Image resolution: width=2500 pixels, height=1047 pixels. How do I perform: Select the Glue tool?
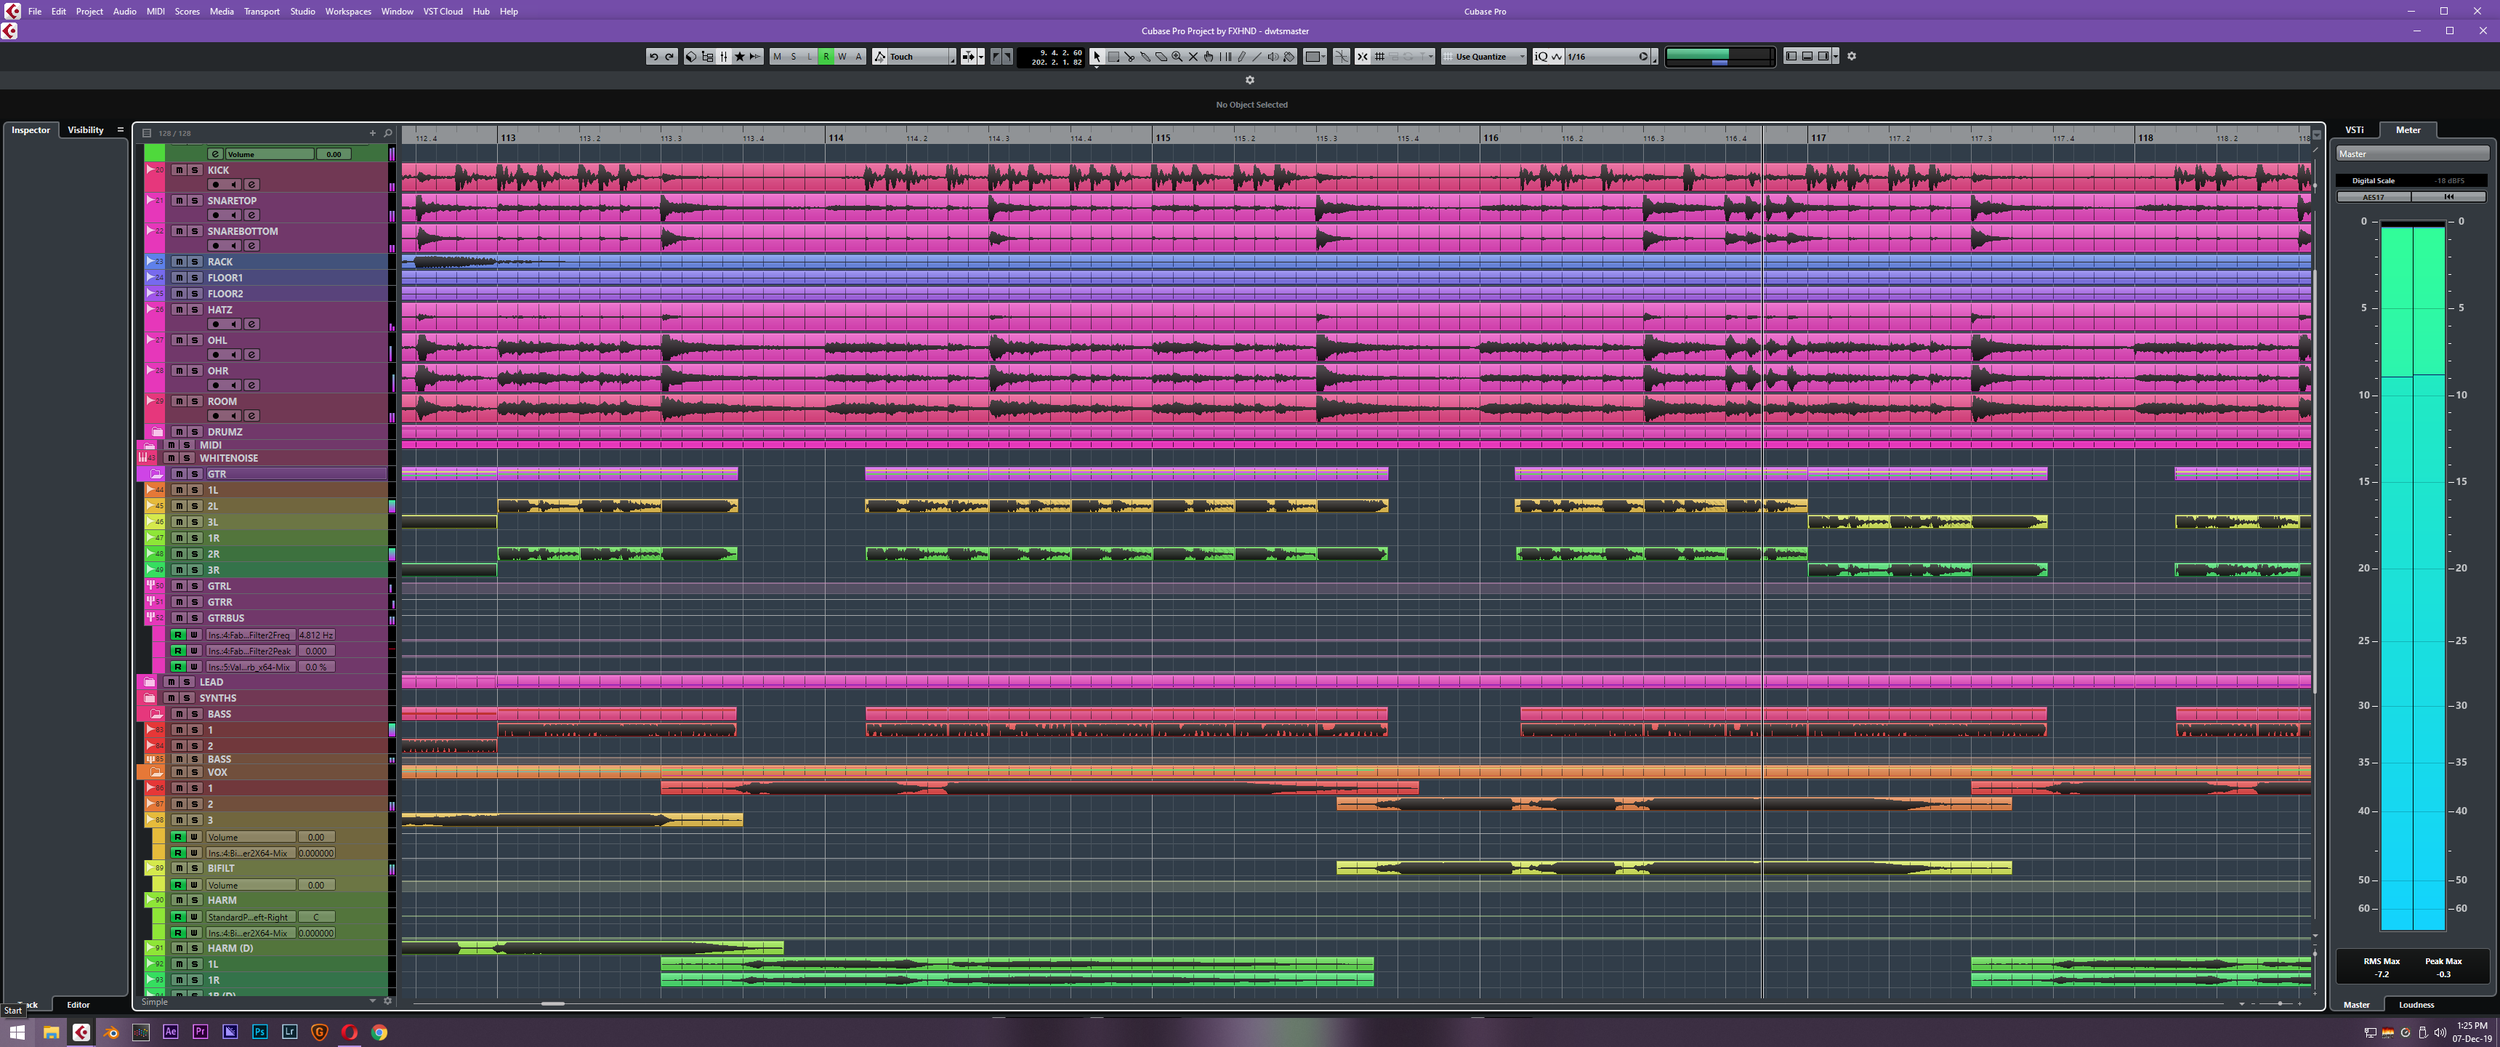(1145, 56)
